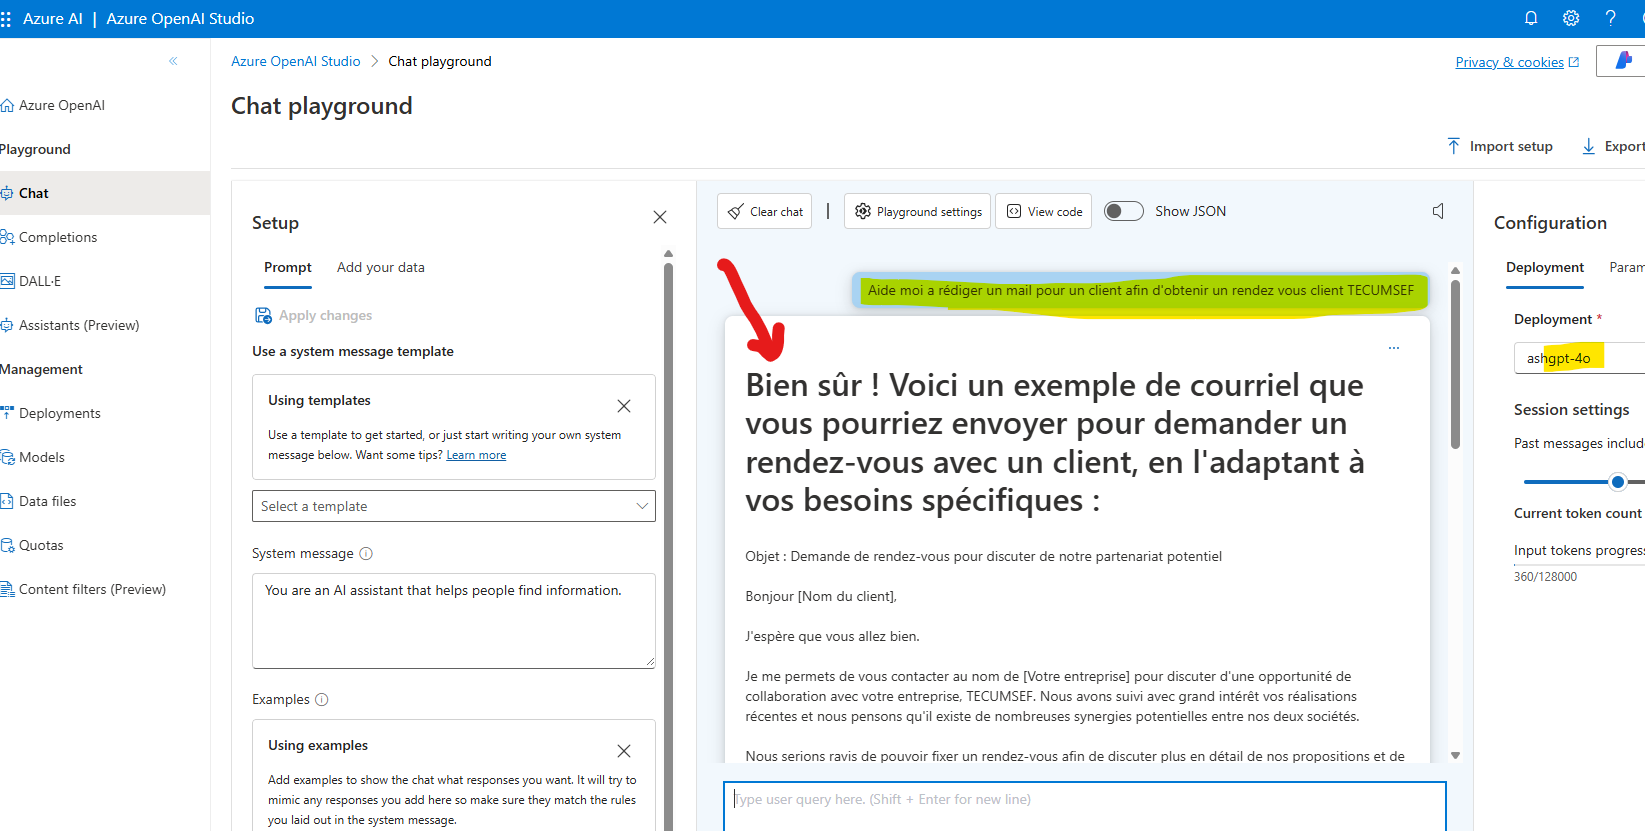Show System message info tooltip
The image size is (1645, 831).
coord(366,553)
